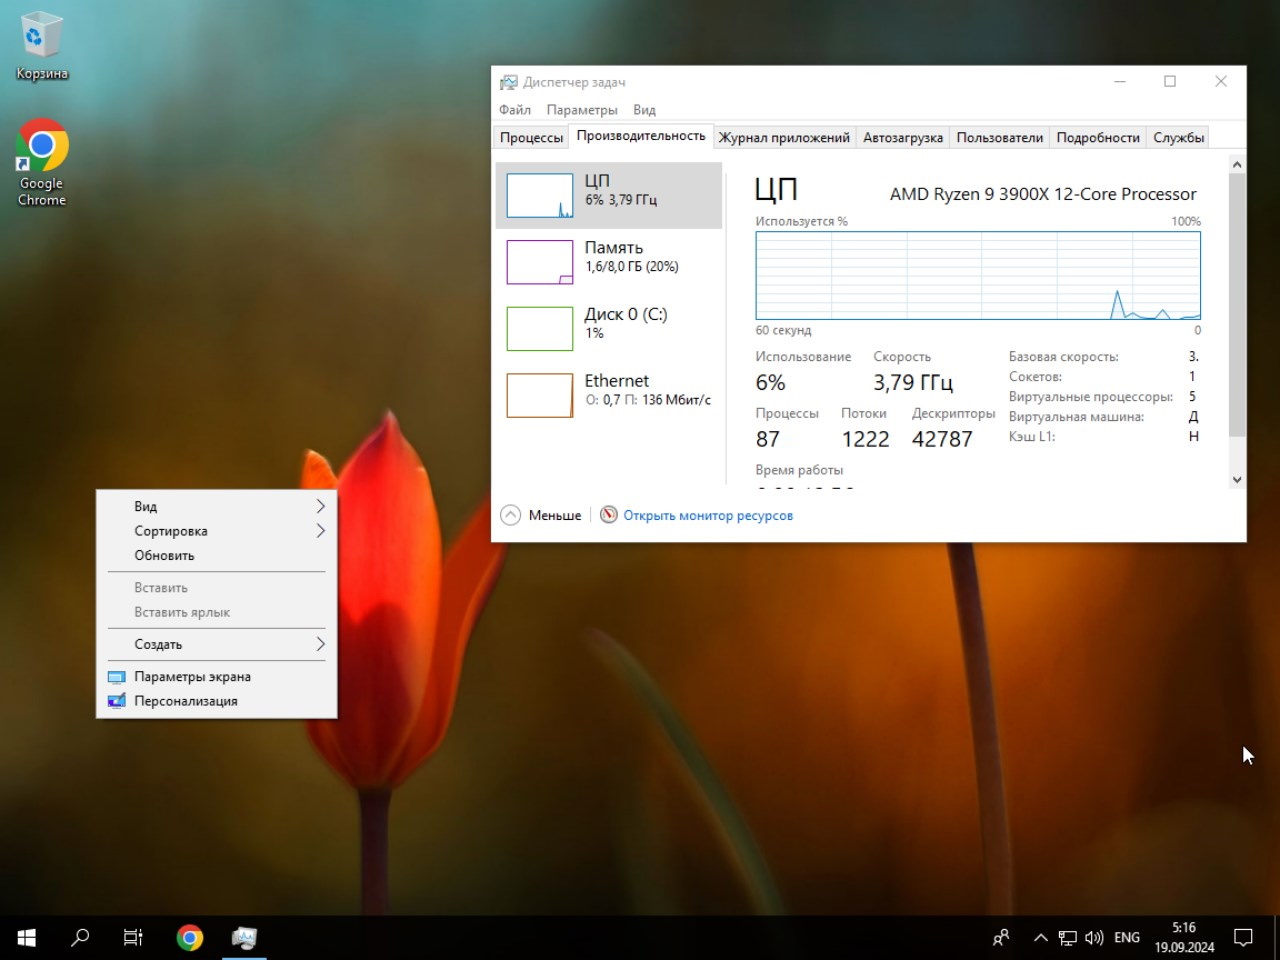Click the volume speaker tray icon
Image resolution: width=1280 pixels, height=960 pixels.
coord(1094,937)
